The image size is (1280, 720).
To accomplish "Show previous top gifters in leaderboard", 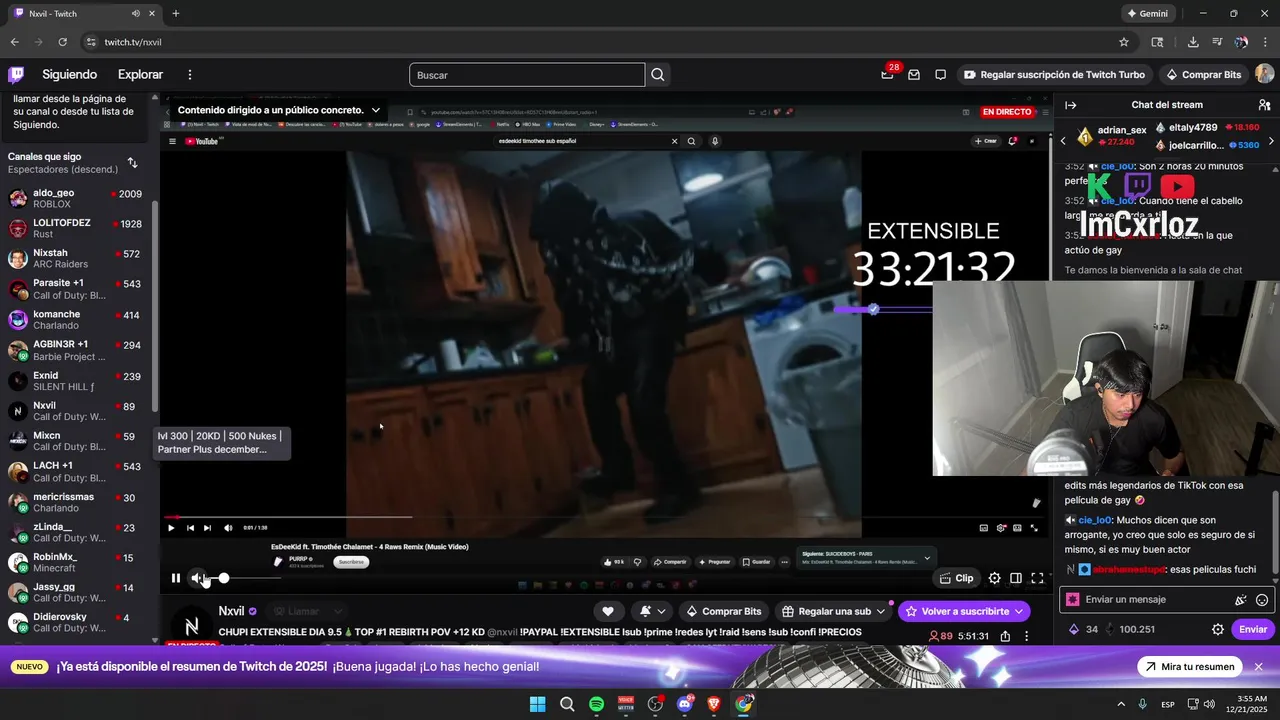I will coord(1064,140).
